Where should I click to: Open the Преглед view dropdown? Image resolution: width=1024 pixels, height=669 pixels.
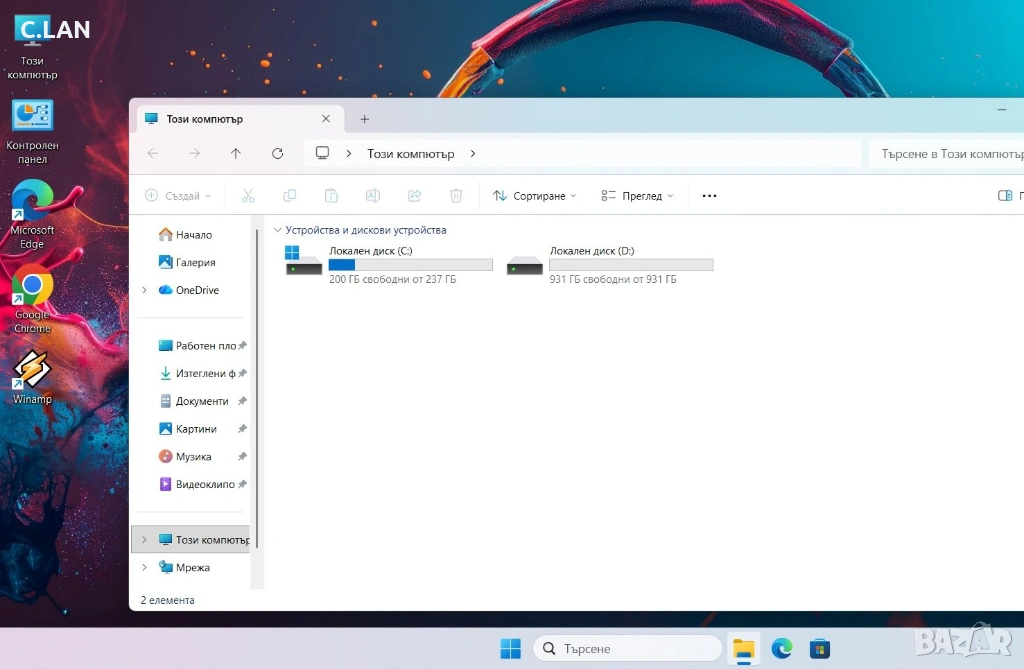pyautogui.click(x=638, y=196)
